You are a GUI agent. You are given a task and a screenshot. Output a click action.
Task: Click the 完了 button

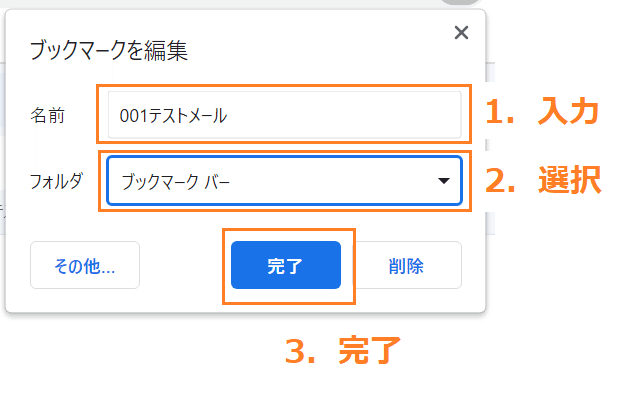(x=286, y=265)
